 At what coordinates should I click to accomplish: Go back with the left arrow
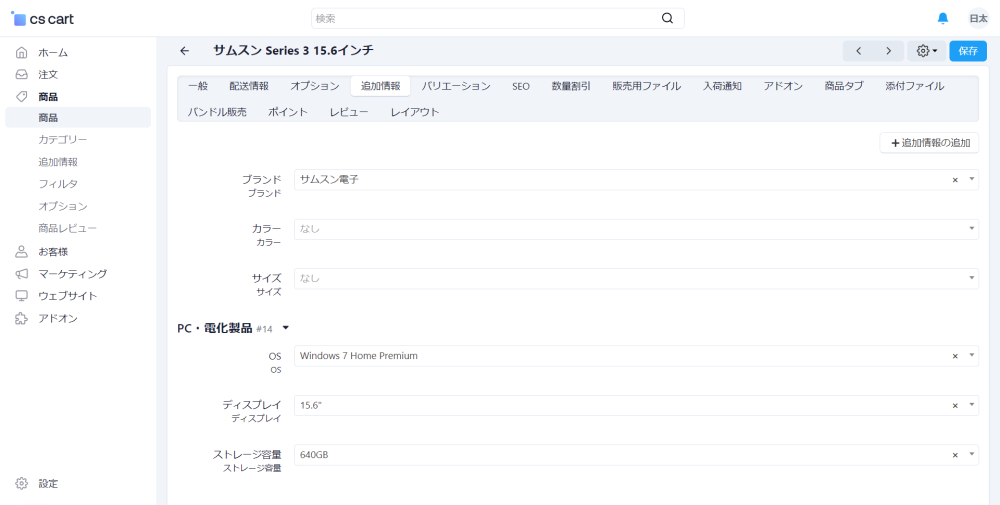click(x=184, y=51)
